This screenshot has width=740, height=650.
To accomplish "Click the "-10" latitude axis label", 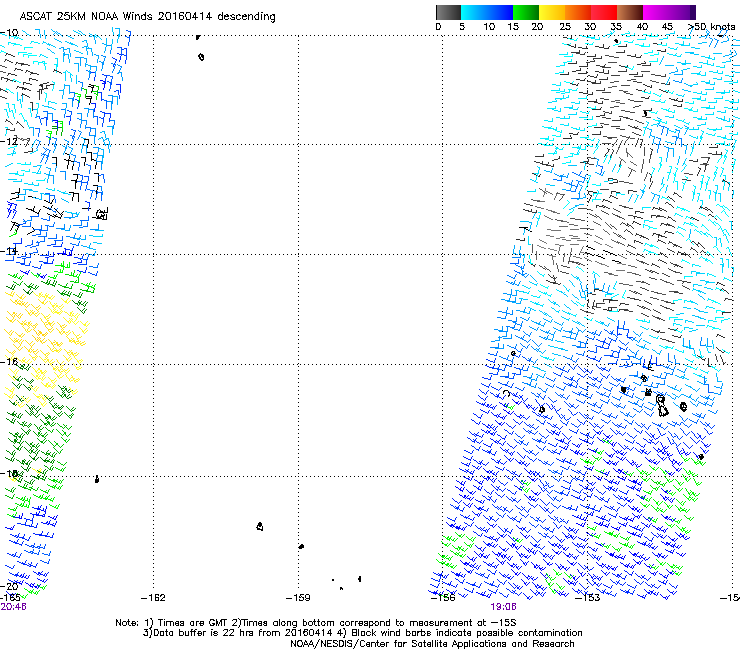I will tap(9, 33).
